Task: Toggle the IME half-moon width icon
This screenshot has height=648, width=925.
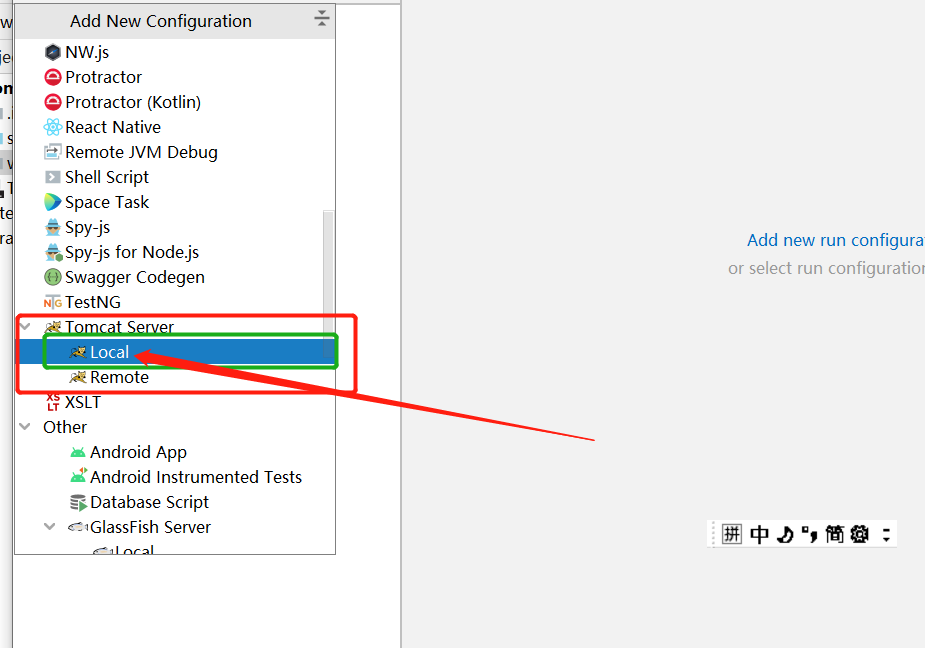Action: pyautogui.click(x=785, y=535)
